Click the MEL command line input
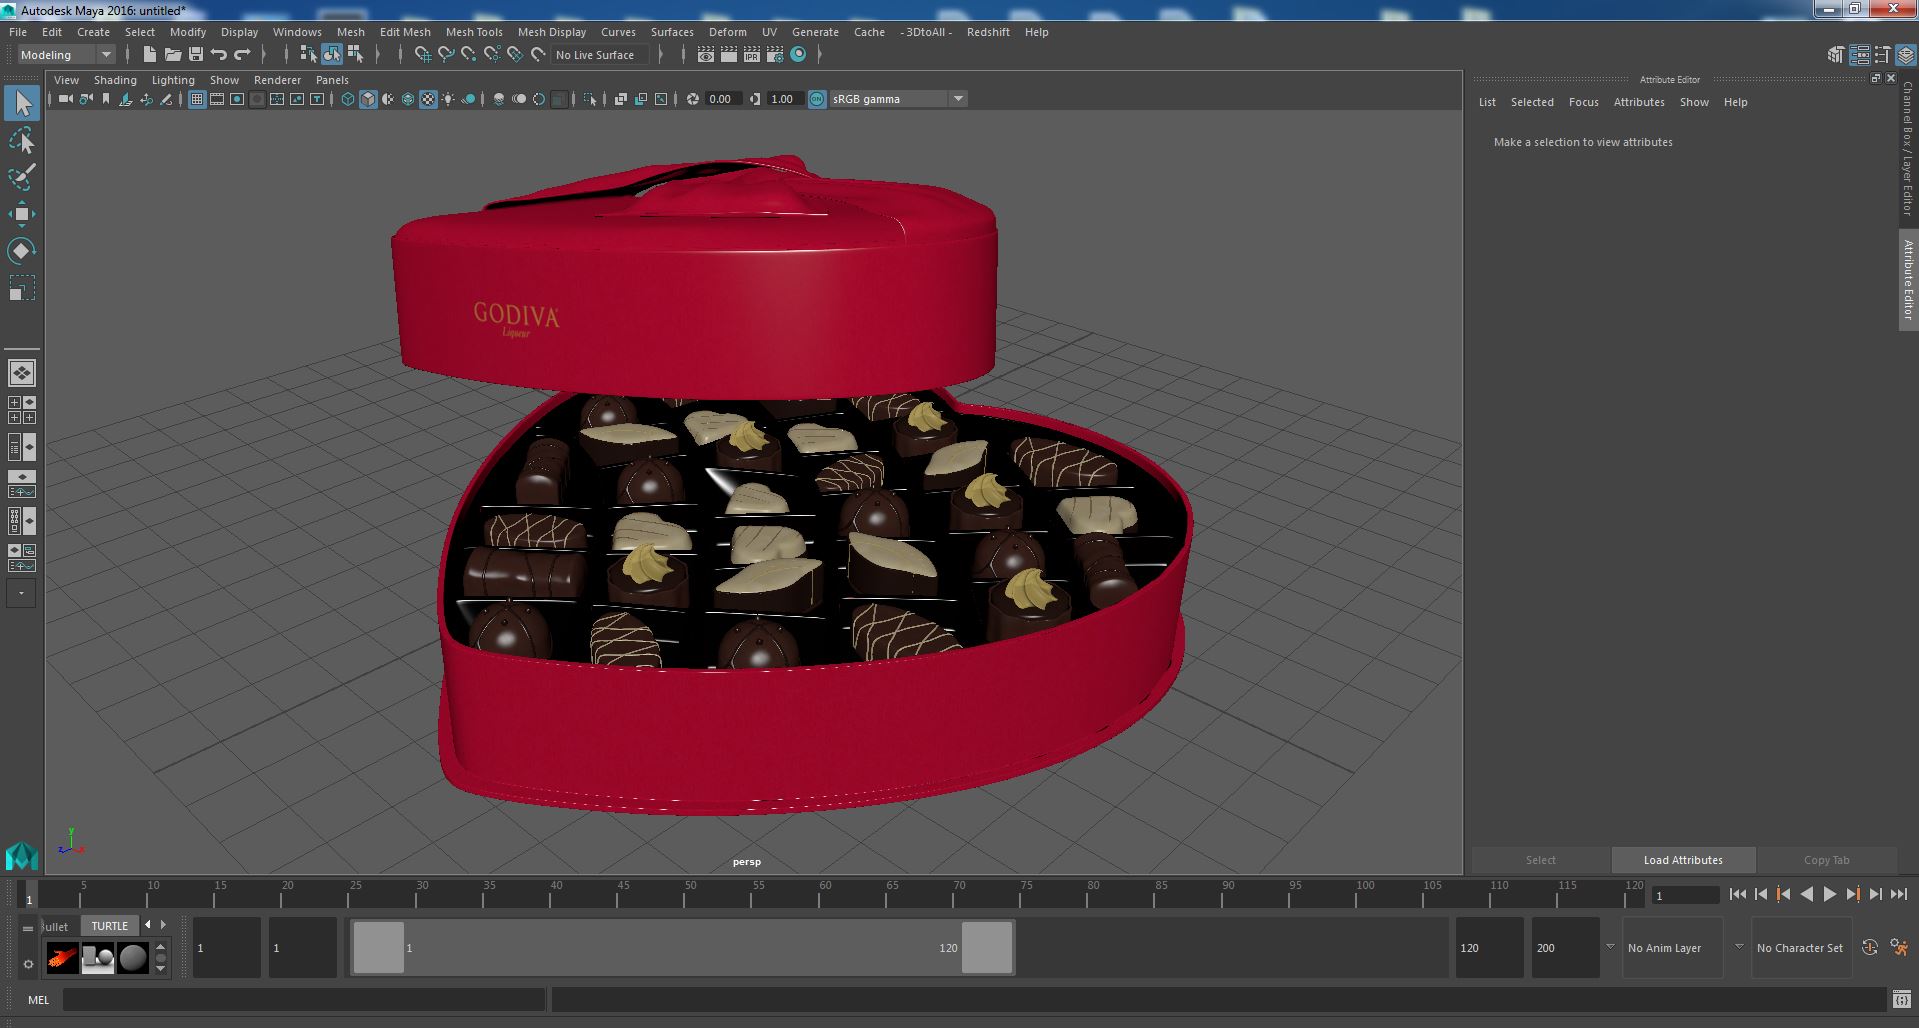This screenshot has width=1919, height=1028. [304, 999]
